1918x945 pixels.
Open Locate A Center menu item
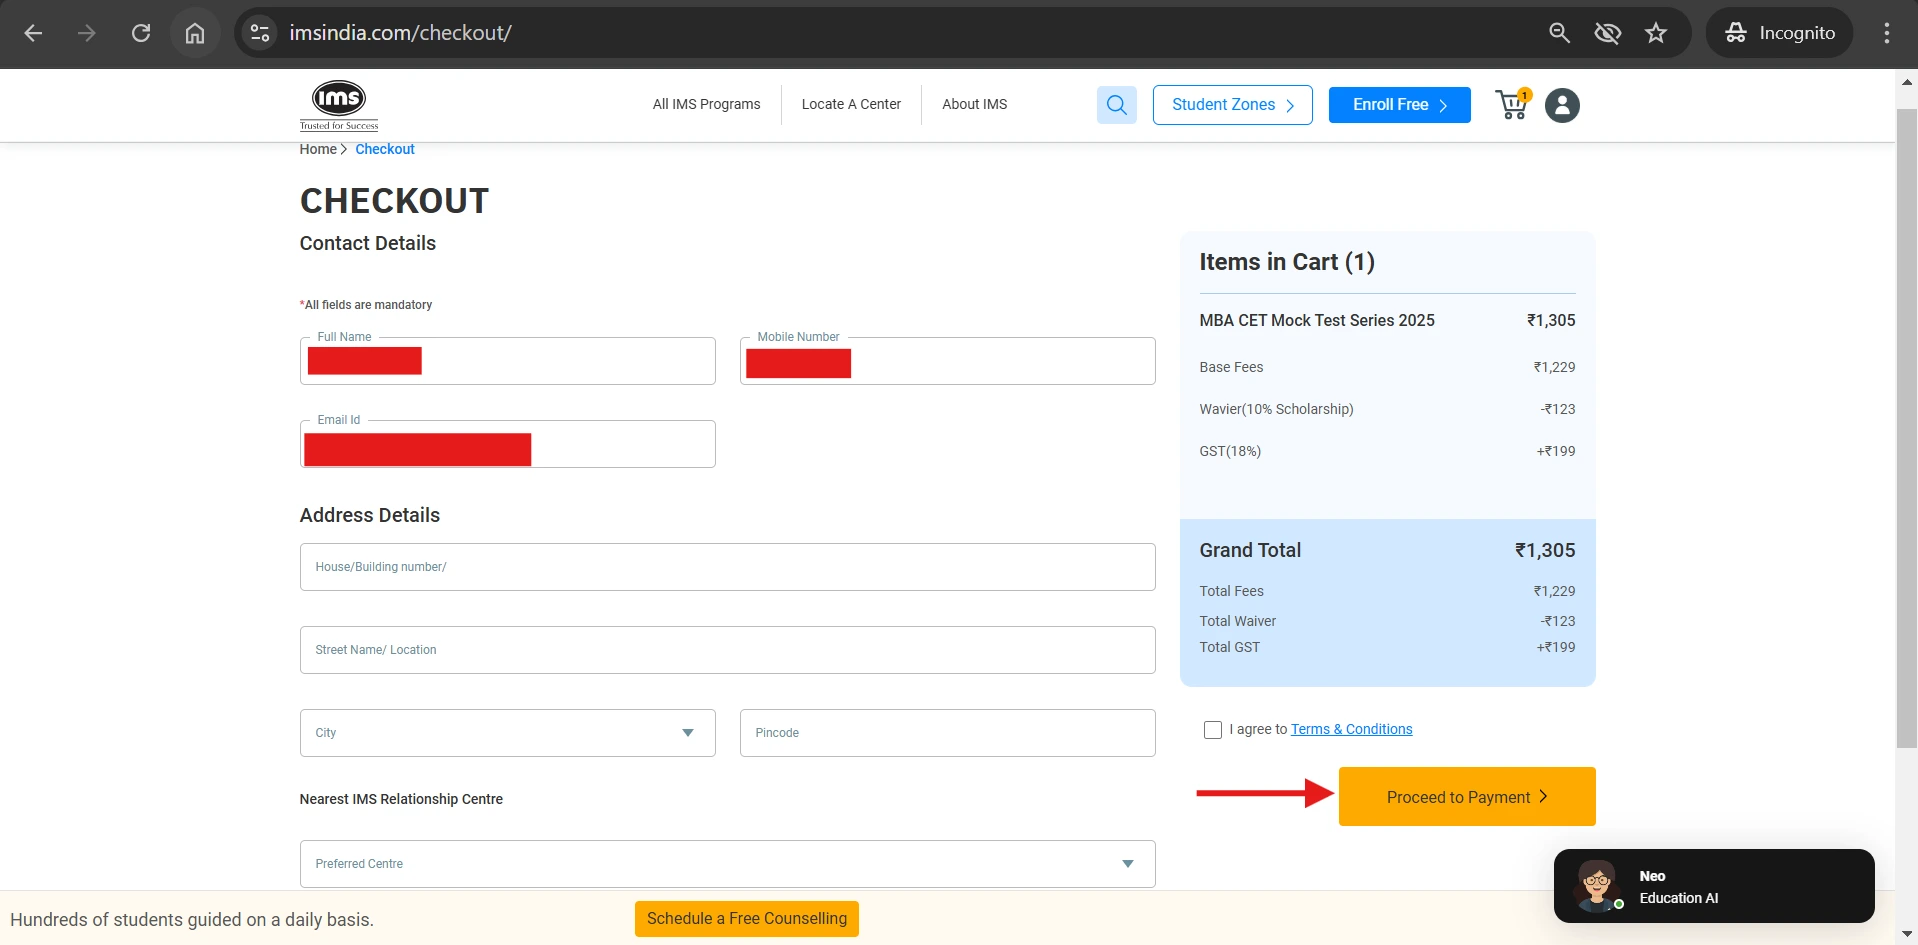851,104
